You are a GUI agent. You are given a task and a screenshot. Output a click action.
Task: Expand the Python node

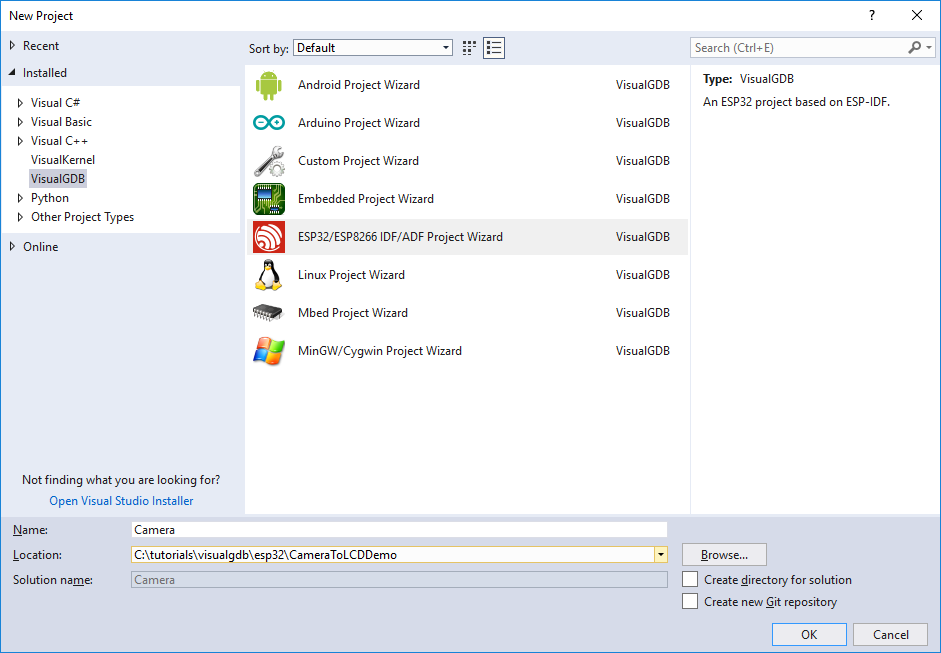20,198
